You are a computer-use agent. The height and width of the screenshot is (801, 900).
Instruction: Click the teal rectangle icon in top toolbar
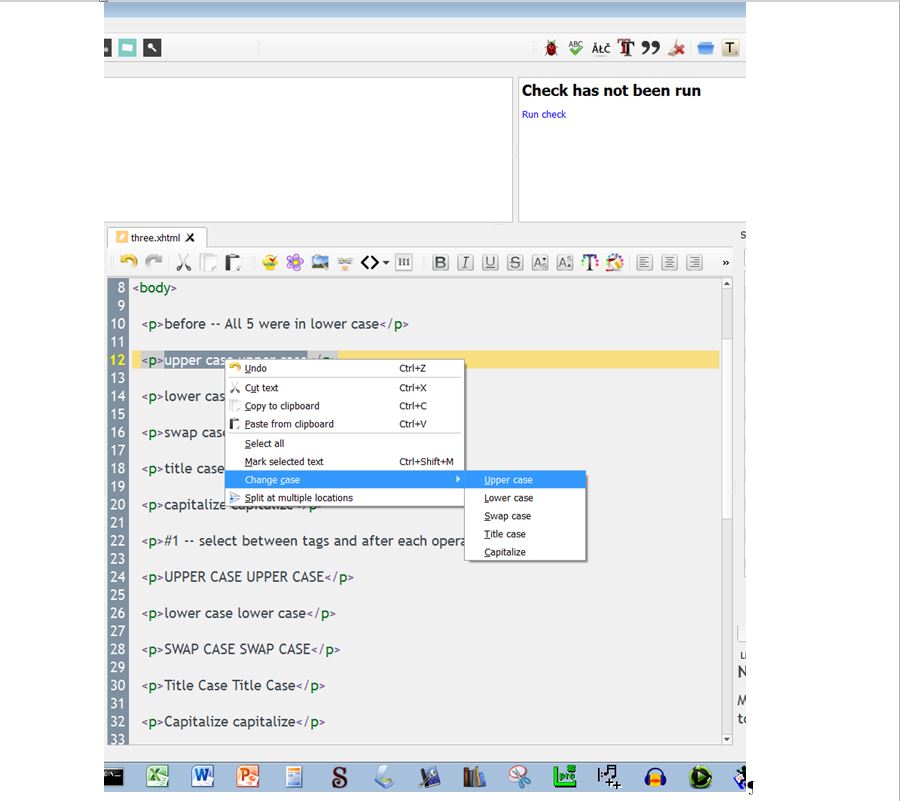pyautogui.click(x=127, y=48)
